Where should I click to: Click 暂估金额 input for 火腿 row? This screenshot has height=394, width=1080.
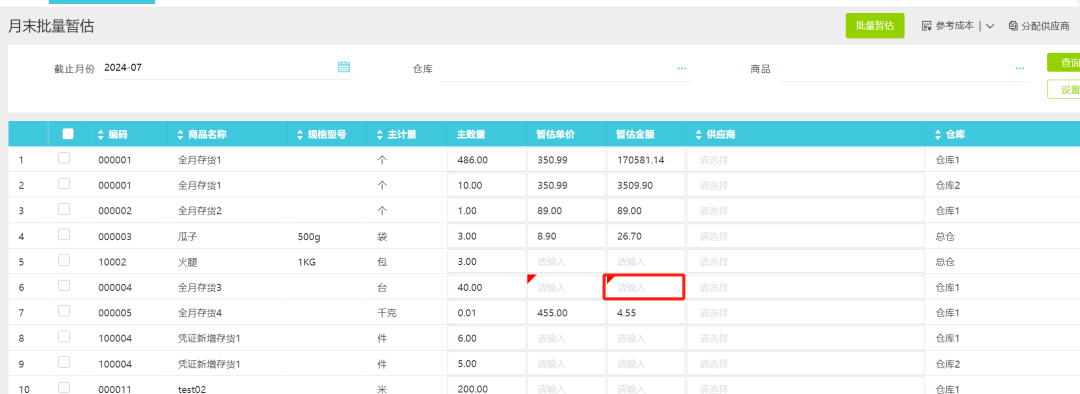pos(645,262)
